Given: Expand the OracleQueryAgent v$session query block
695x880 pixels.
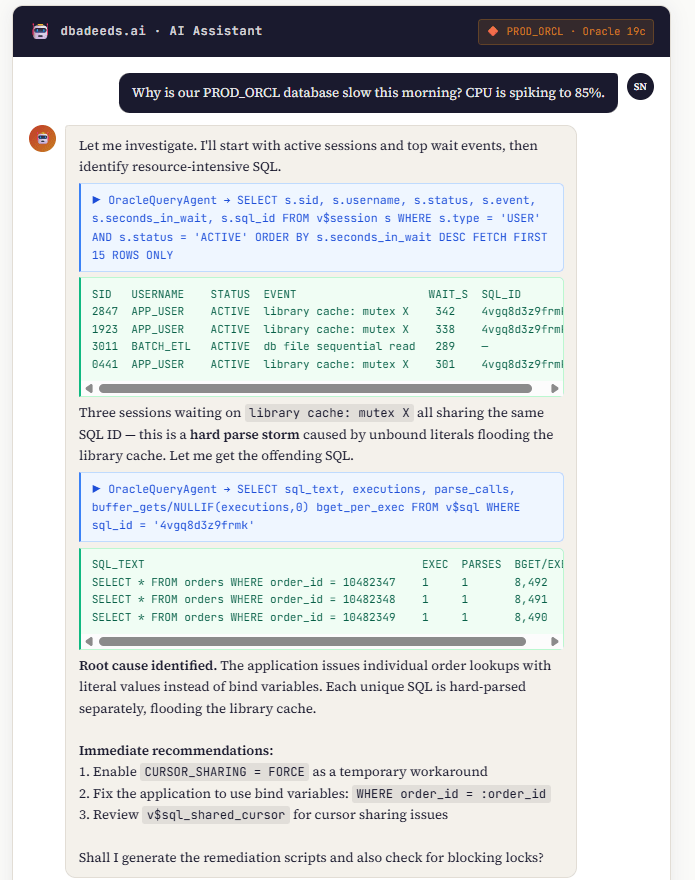Looking at the screenshot, I should (x=320, y=227).
